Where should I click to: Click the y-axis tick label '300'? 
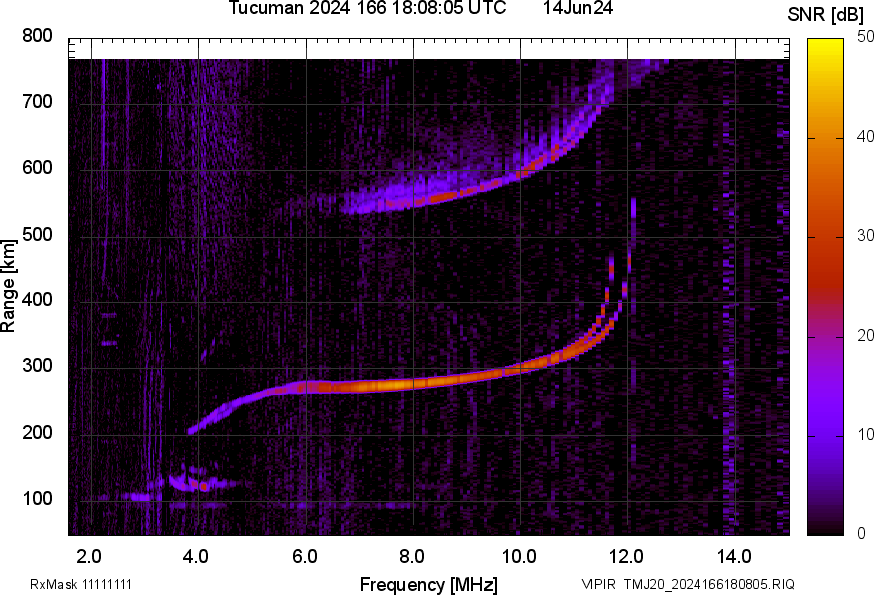tap(37, 366)
